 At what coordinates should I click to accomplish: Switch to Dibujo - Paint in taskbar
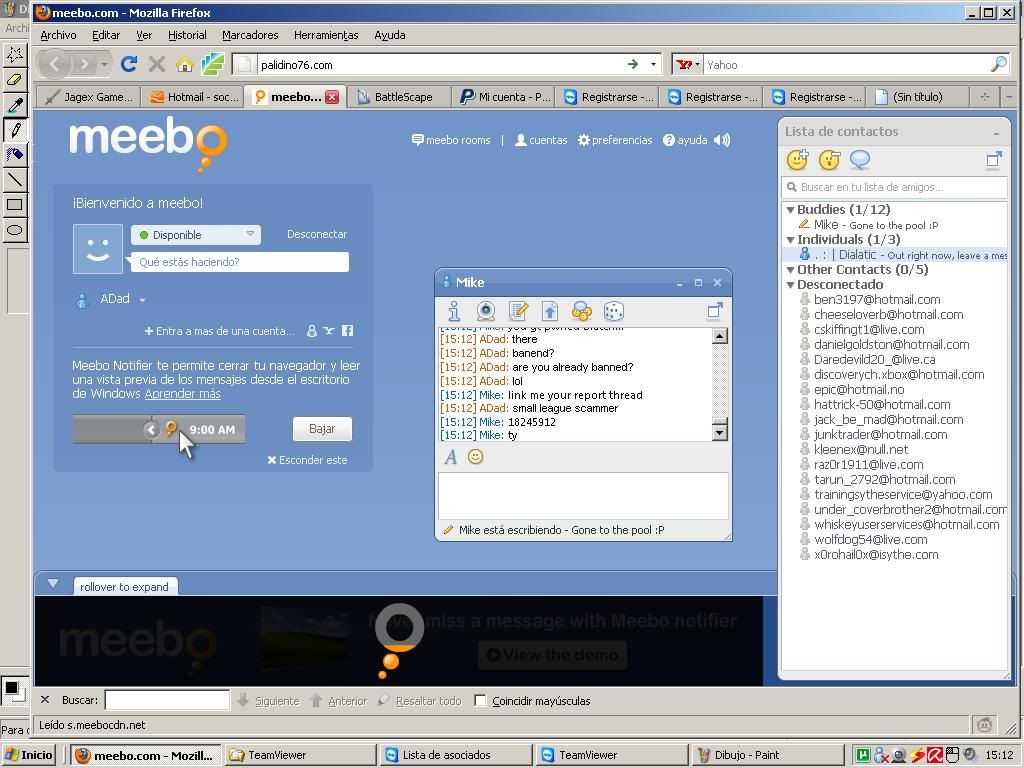coord(766,755)
